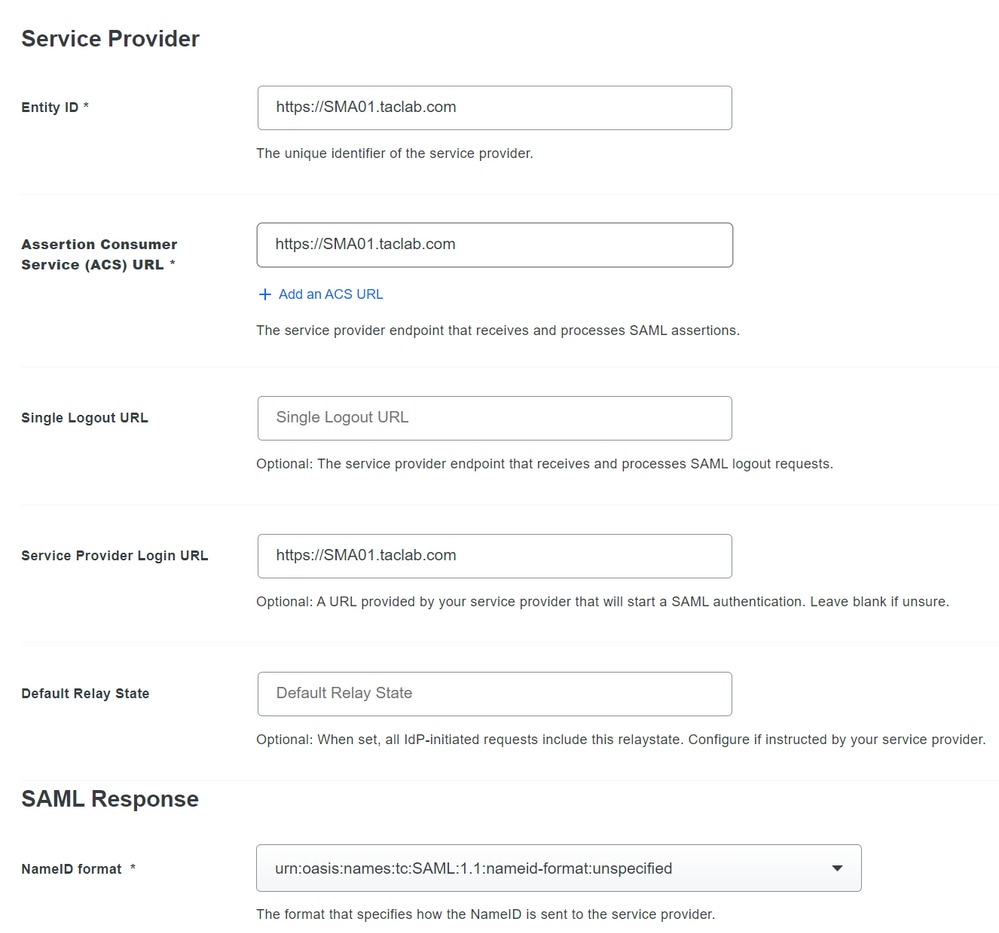Click the empty Single Logout URL field
The height and width of the screenshot is (933, 999).
pos(494,418)
